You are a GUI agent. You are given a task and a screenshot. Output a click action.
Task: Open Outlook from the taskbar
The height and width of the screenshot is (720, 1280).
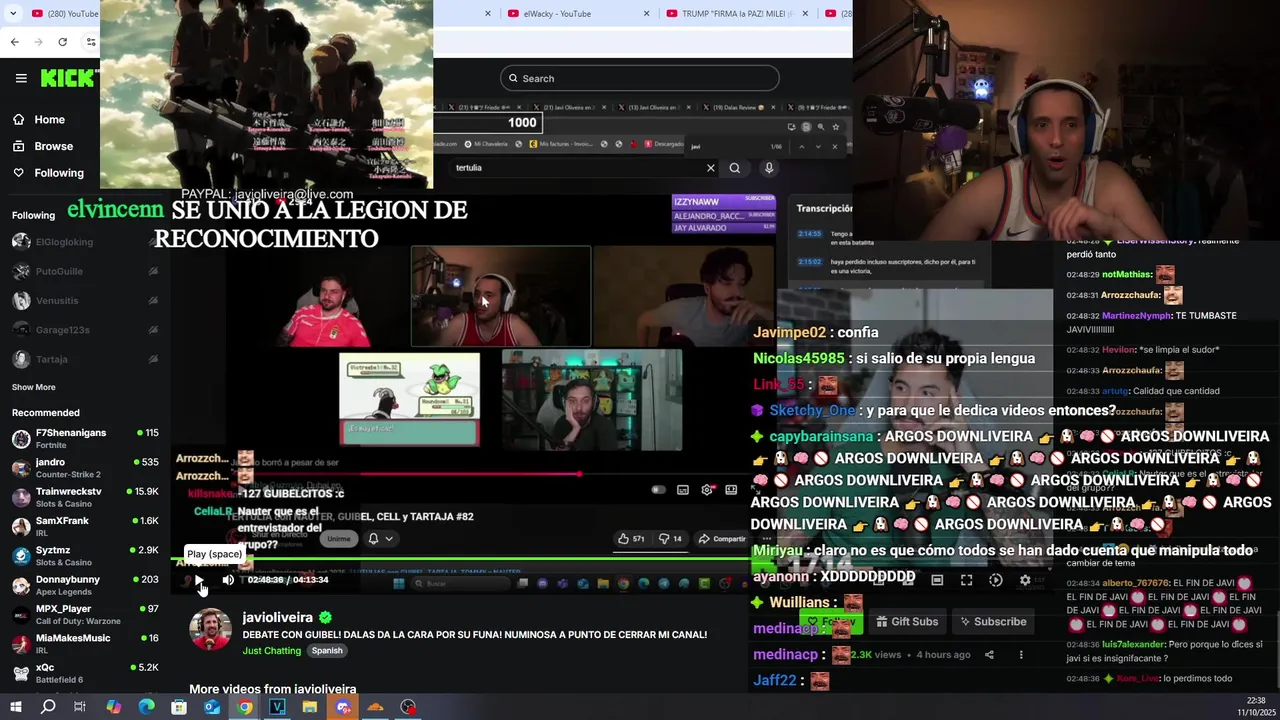tap(212, 707)
